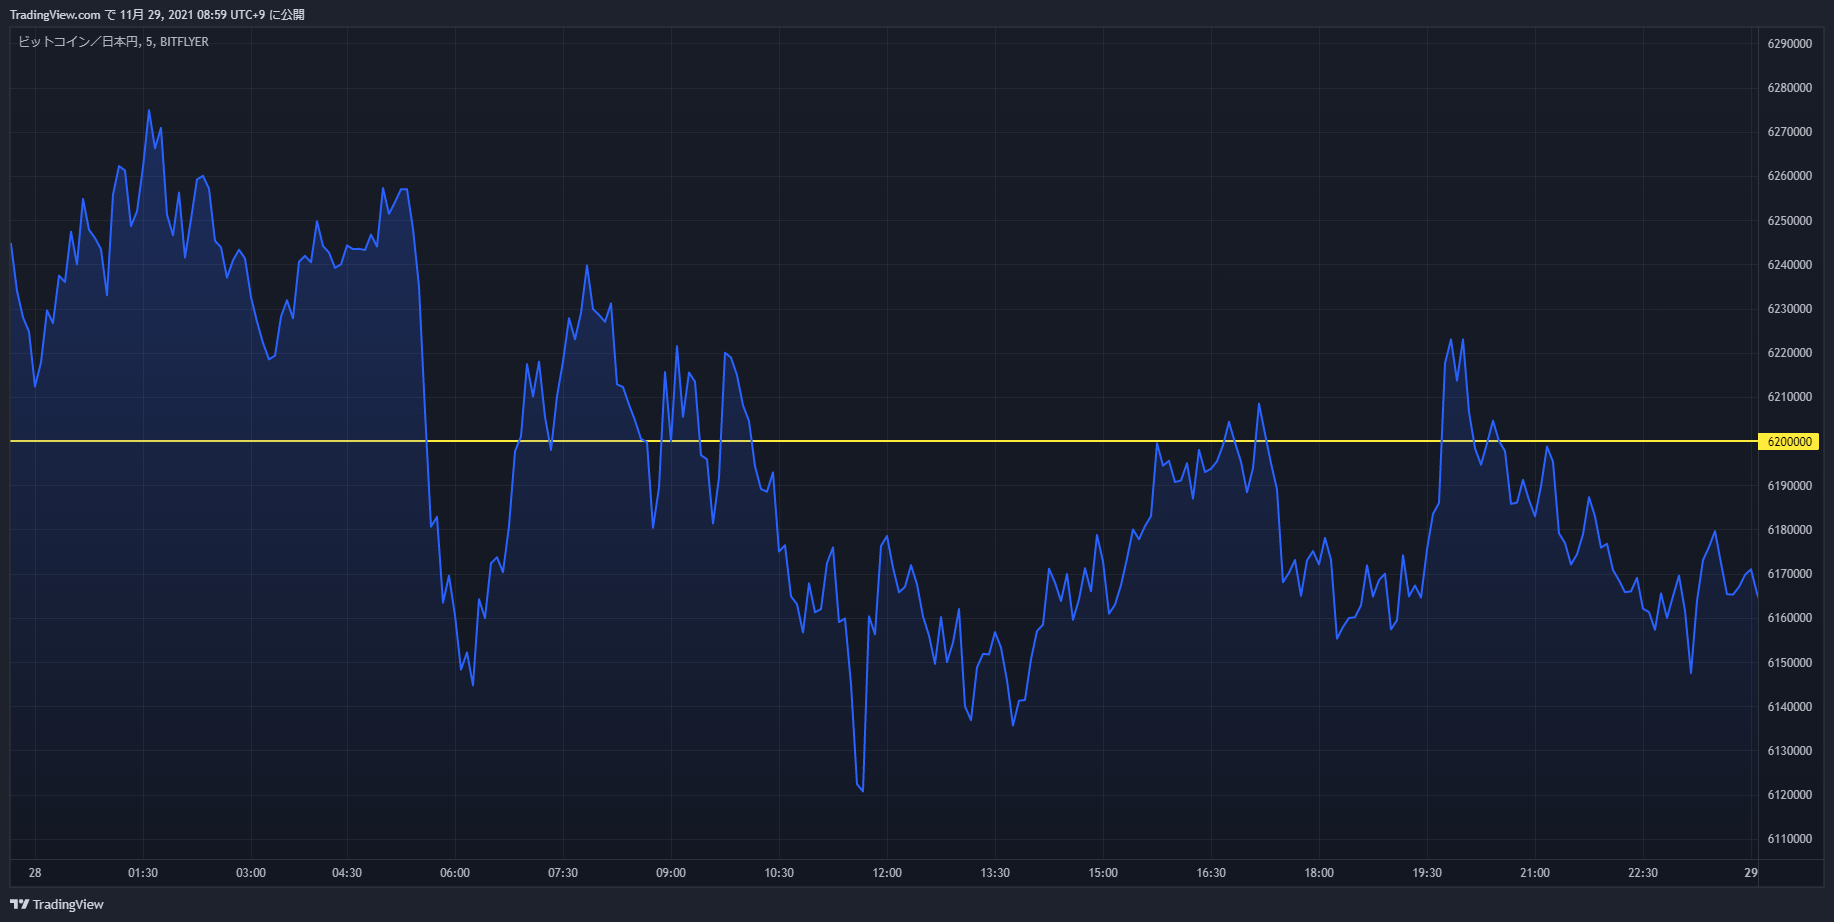Click the yellow 6200000 price label
Screen dimensions: 1834x922
tap(1788, 441)
